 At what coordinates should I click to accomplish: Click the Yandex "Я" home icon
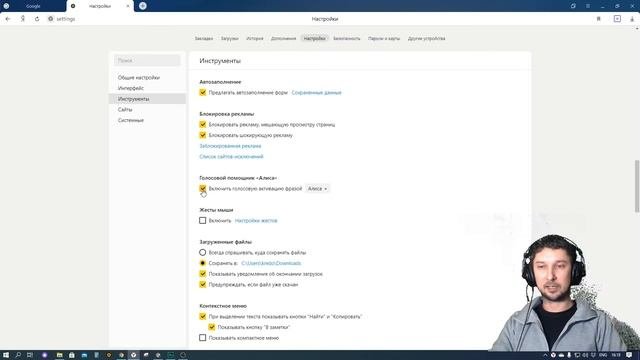(23, 19)
